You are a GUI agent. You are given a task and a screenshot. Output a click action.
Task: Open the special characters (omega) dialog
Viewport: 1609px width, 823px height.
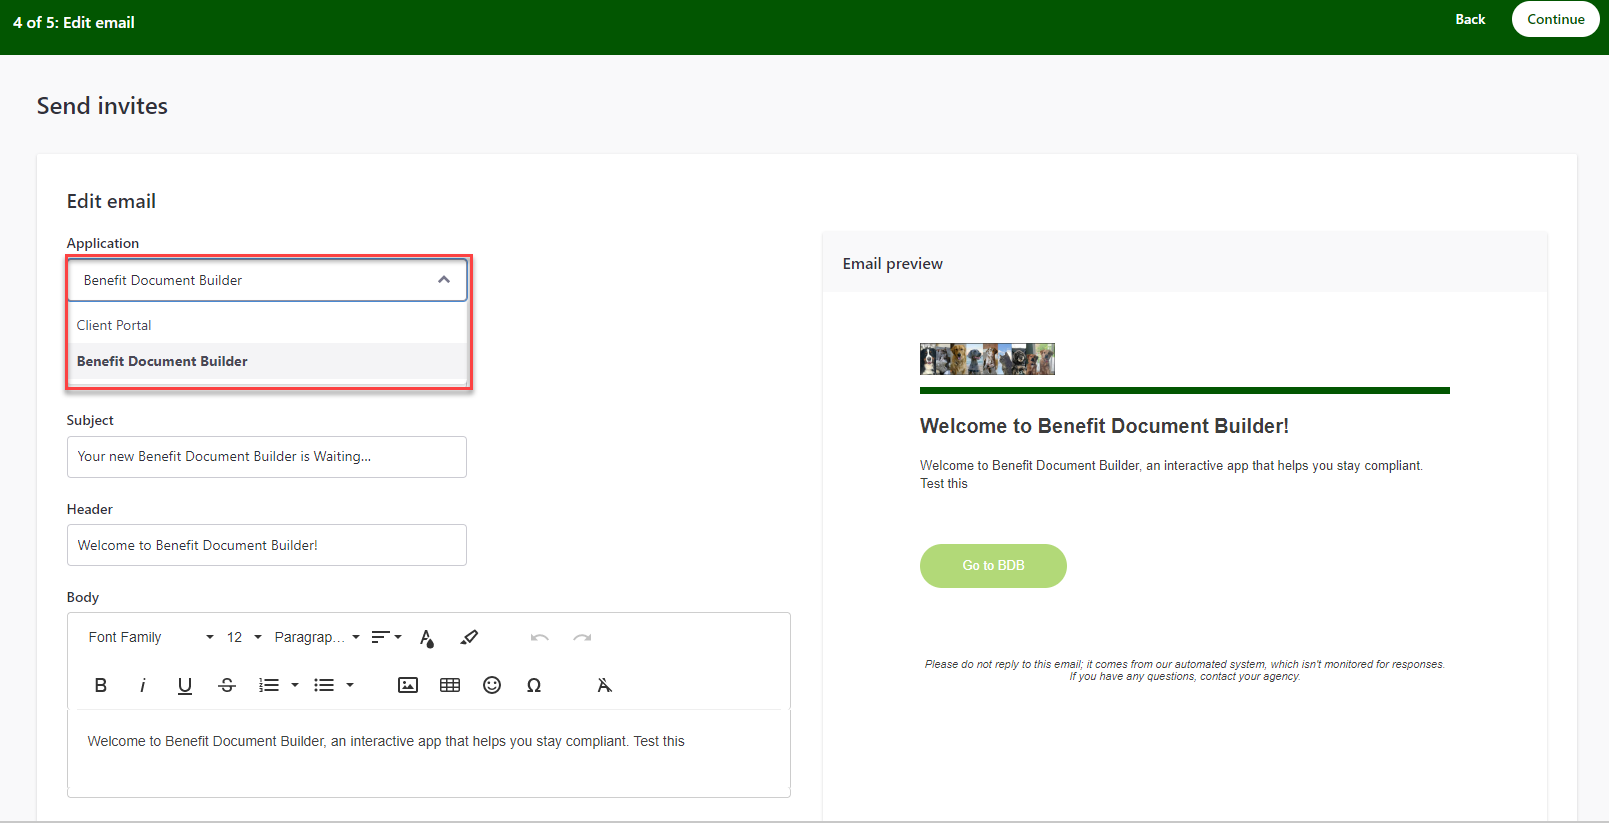[x=534, y=685]
